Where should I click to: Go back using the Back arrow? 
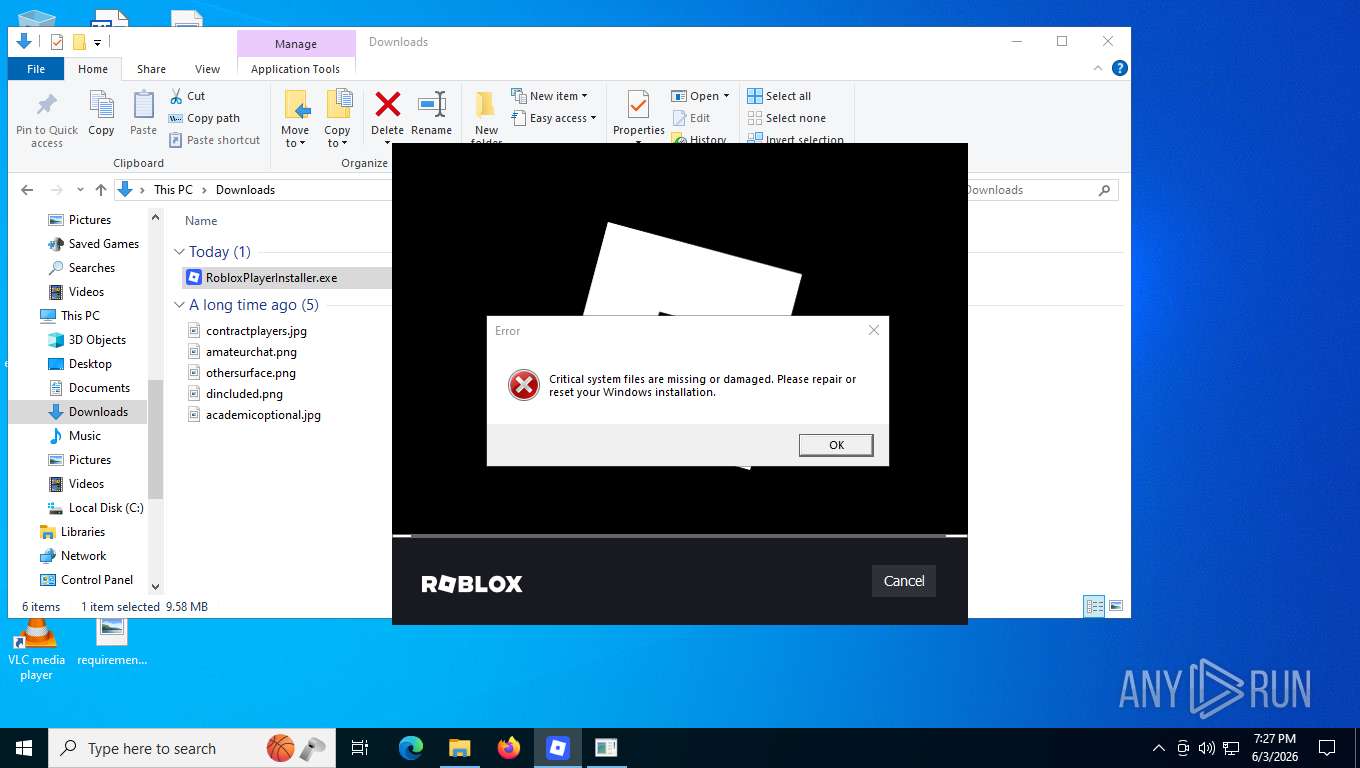[27, 190]
